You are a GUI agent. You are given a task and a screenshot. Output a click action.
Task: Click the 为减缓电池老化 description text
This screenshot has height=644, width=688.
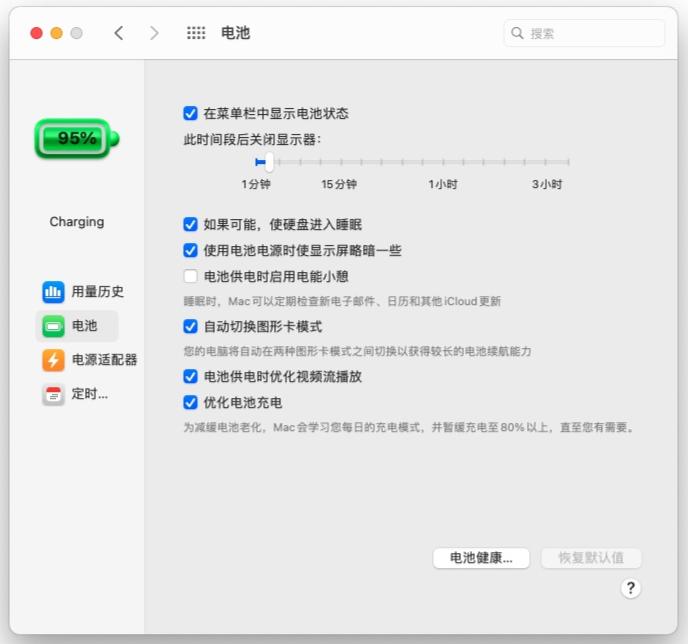tap(409, 427)
